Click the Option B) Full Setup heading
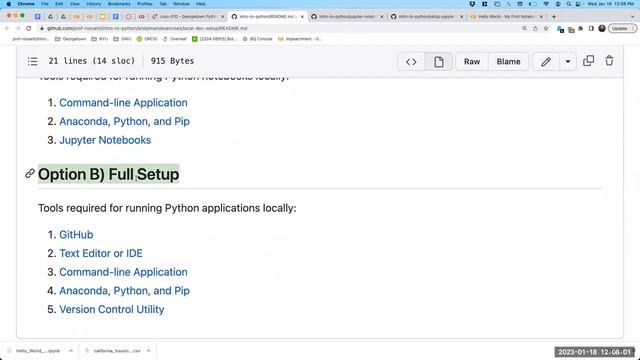 point(109,174)
